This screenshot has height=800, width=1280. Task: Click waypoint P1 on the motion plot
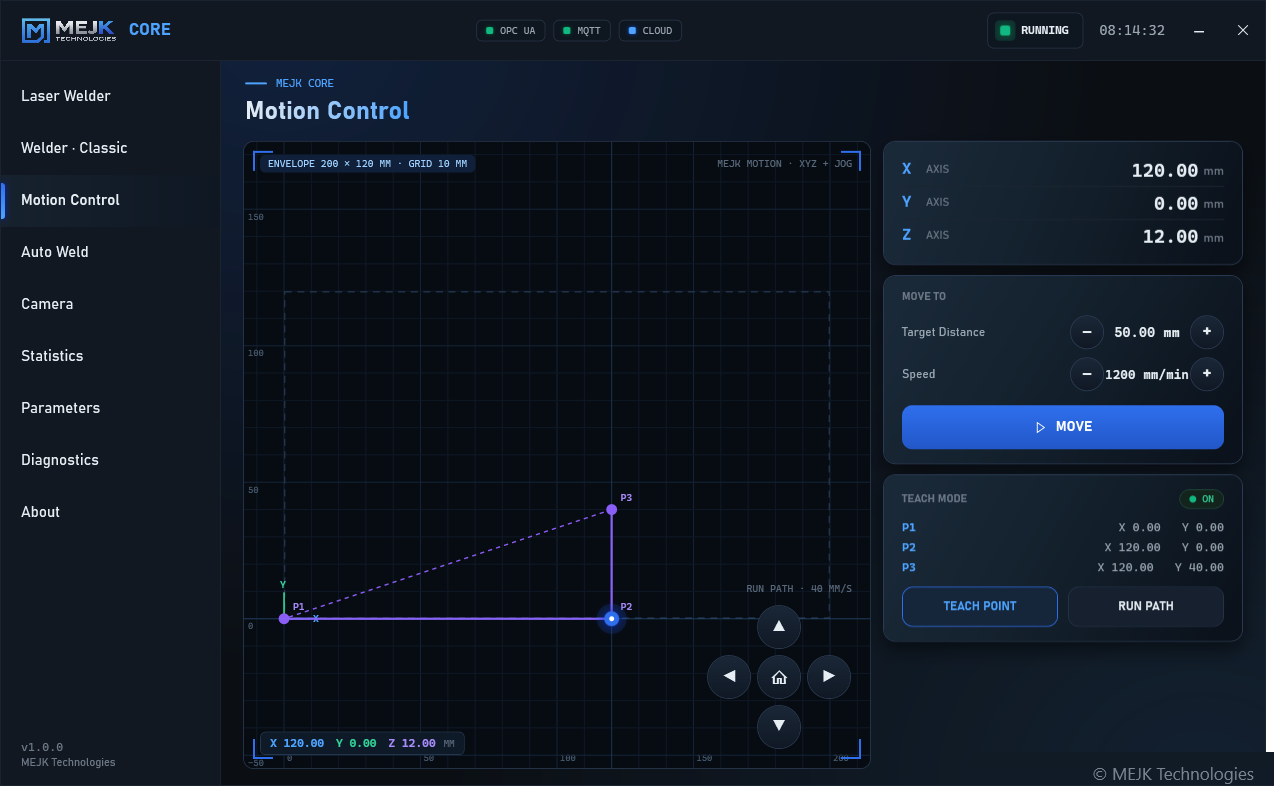pos(284,619)
